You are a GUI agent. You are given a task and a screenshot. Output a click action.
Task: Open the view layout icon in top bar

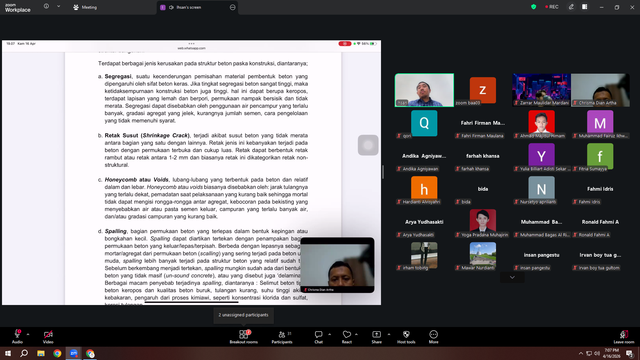click(584, 7)
